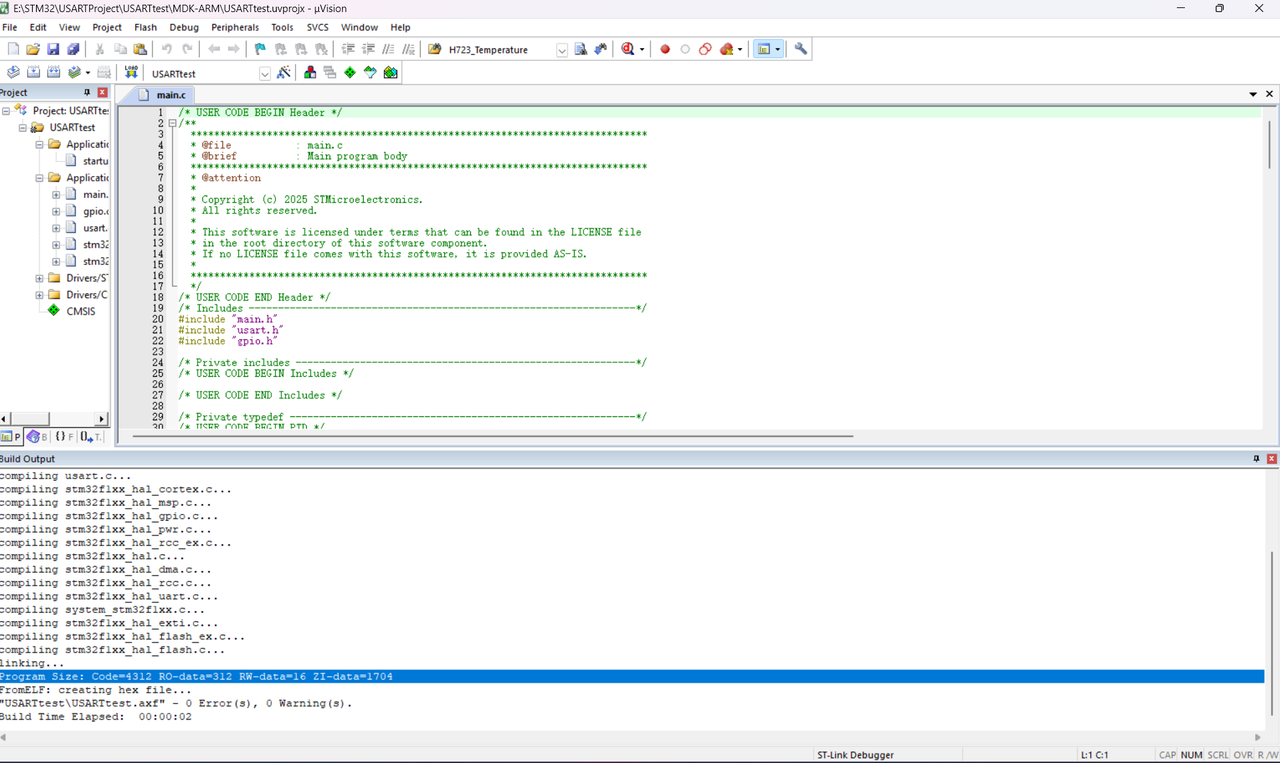Expand the main.c node in project tree
This screenshot has height=763, width=1280.
click(57, 195)
